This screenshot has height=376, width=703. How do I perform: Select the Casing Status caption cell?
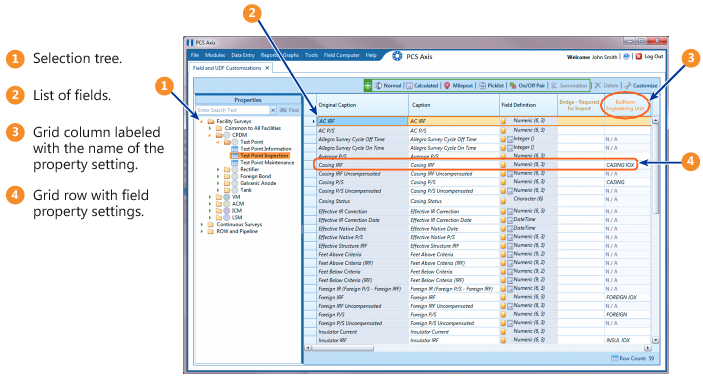coord(453,201)
